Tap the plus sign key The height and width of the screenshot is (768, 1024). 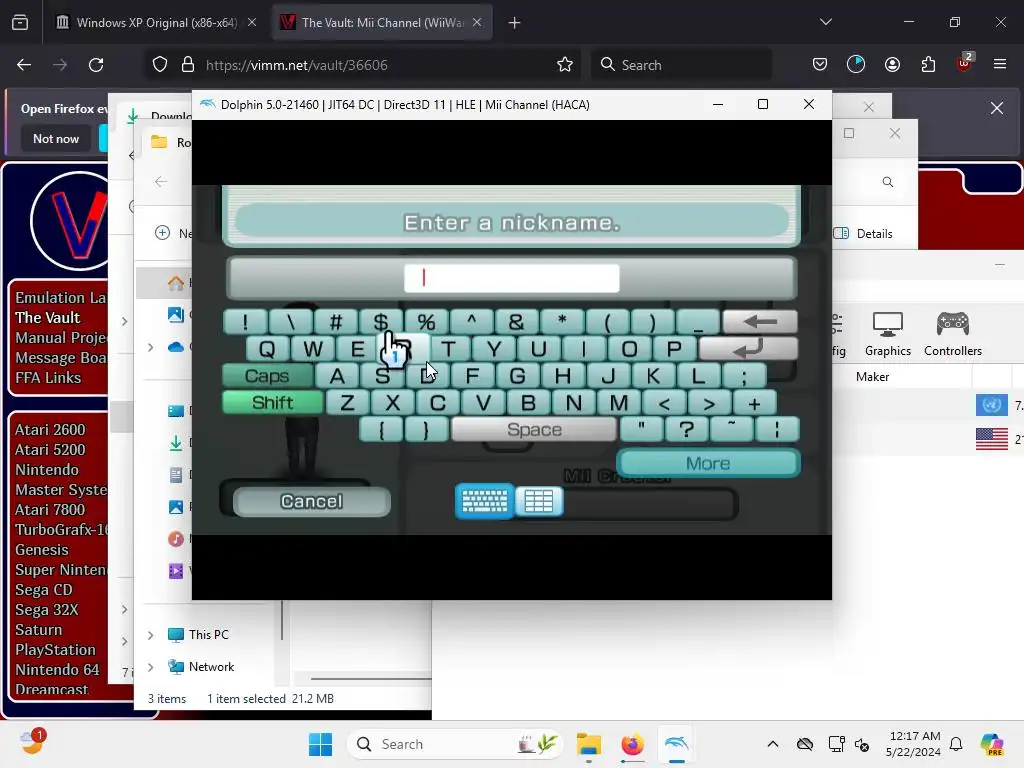[754, 403]
